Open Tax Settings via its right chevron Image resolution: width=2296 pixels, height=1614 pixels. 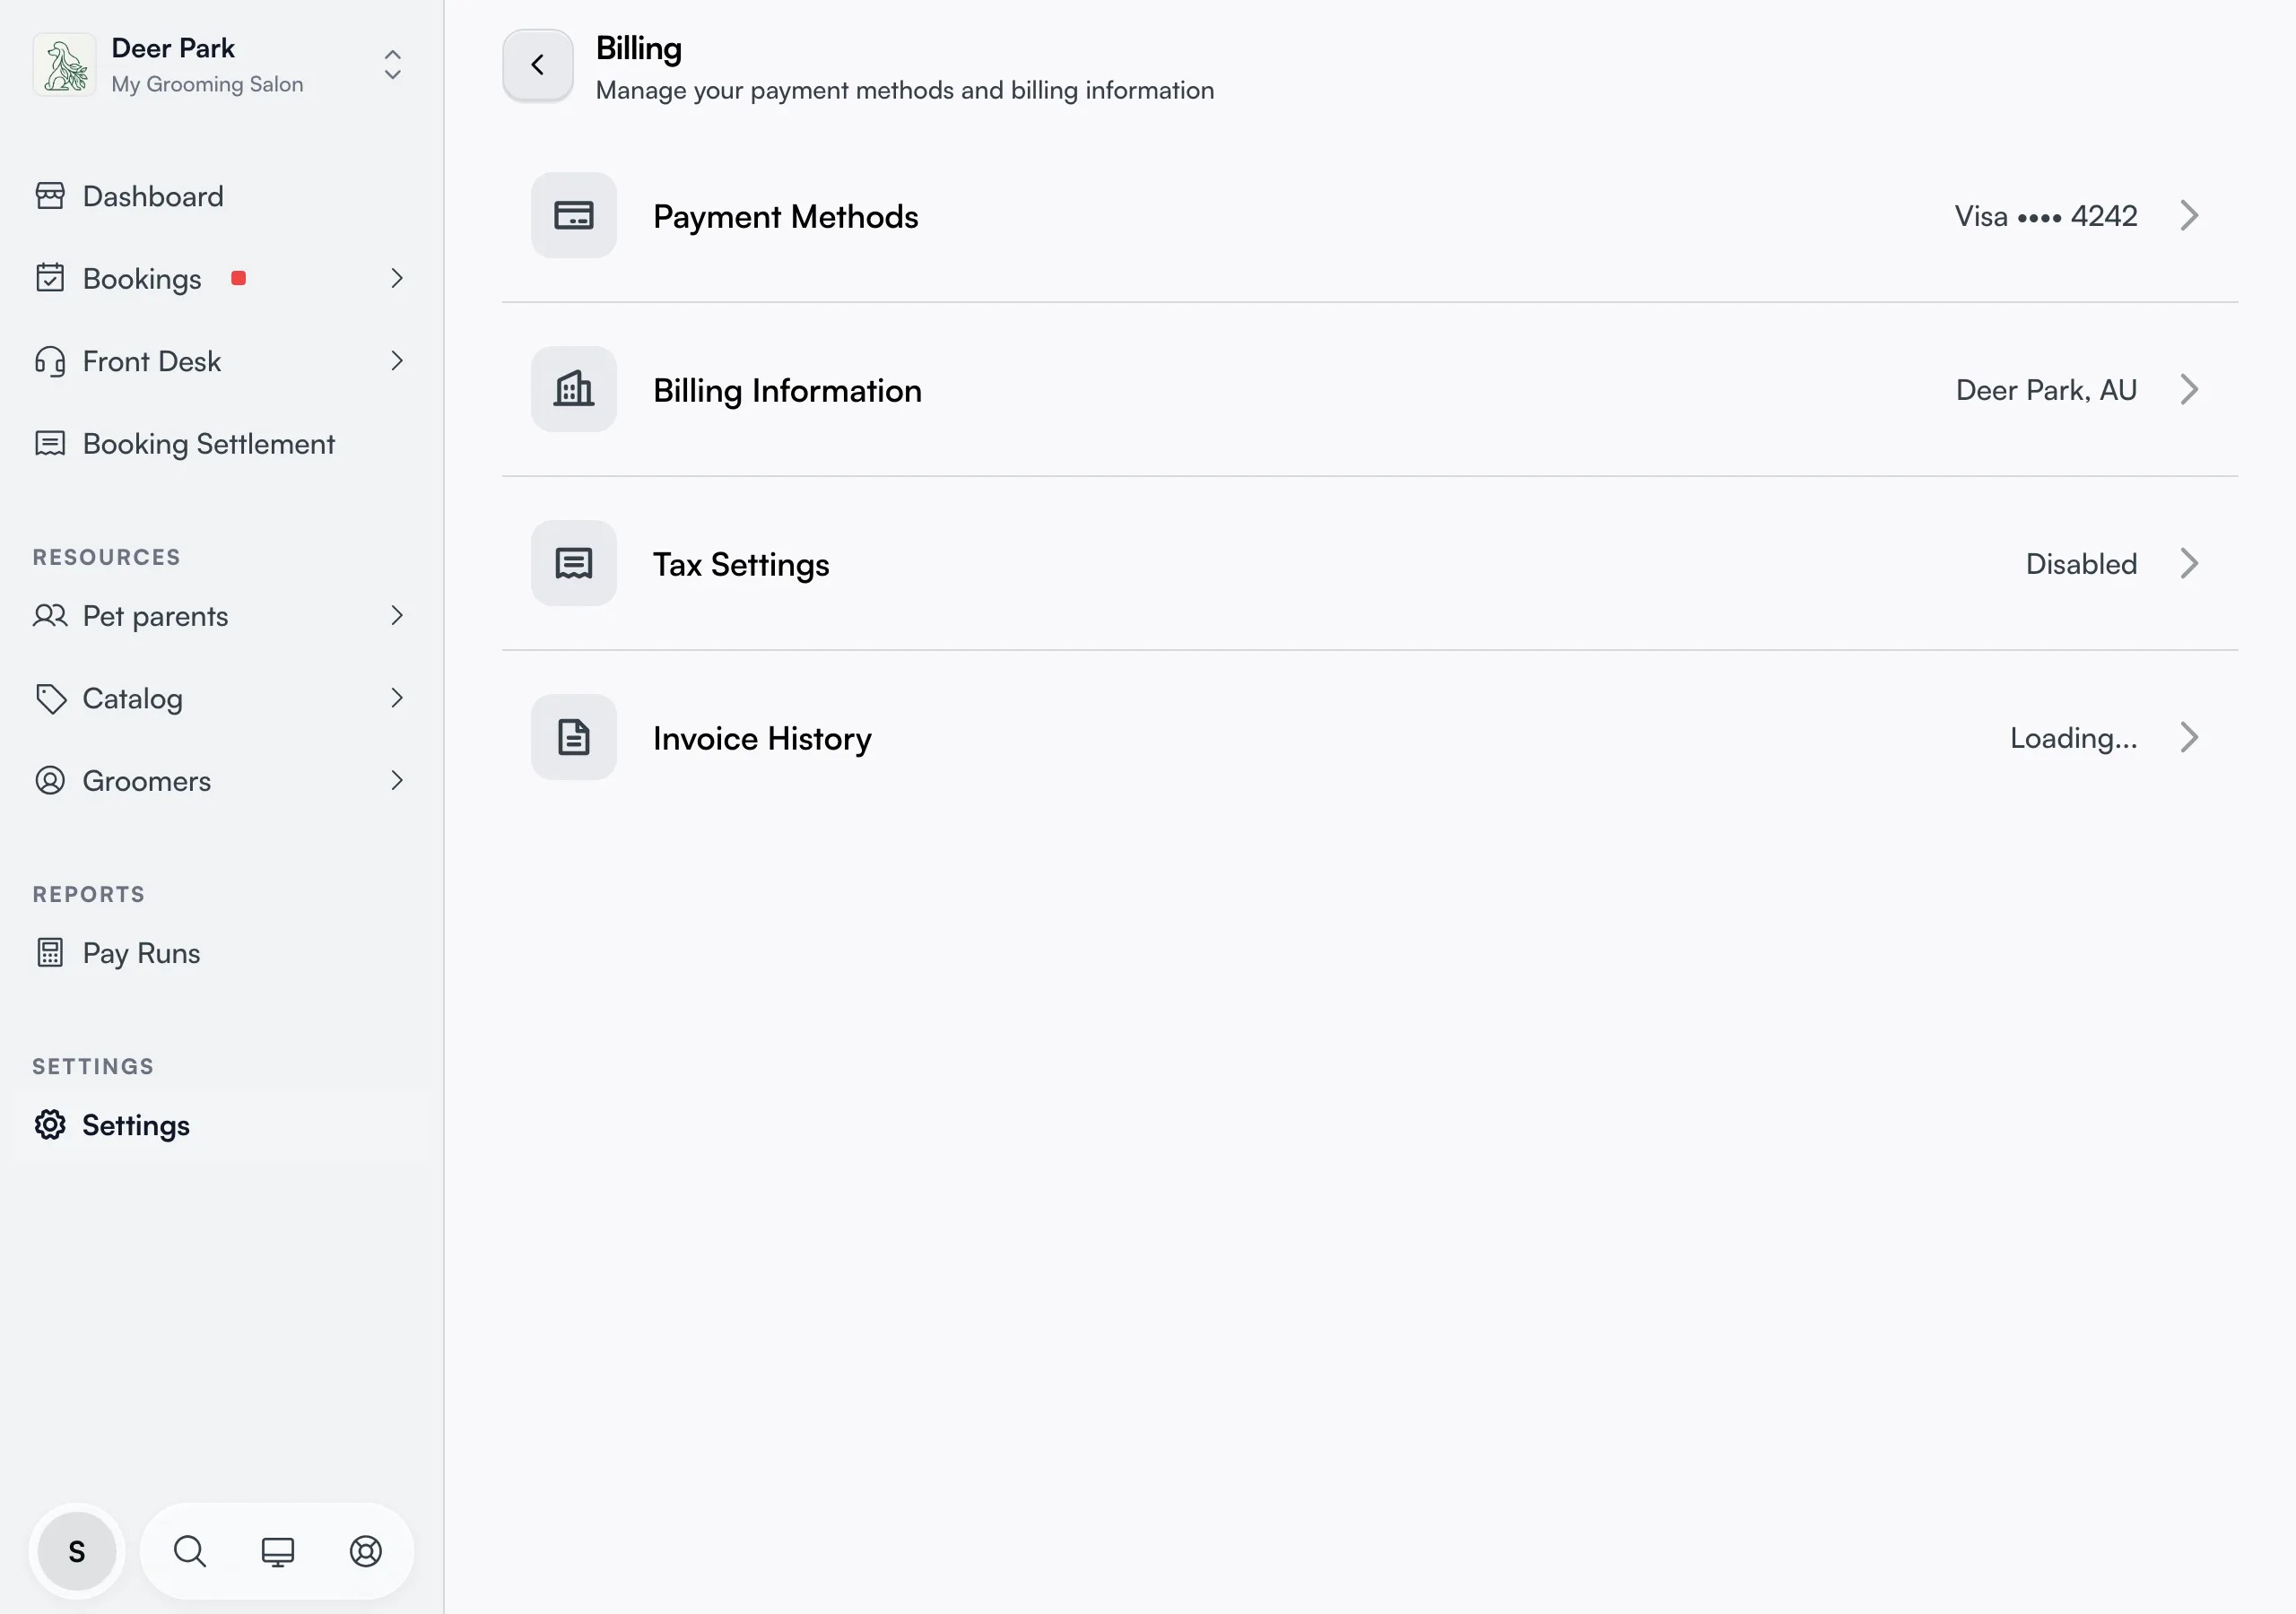point(2189,563)
